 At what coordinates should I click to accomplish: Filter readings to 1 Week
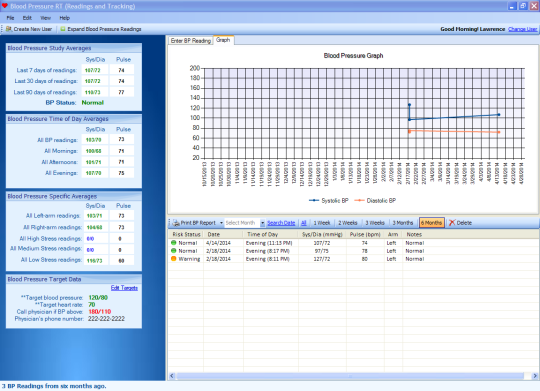point(322,223)
